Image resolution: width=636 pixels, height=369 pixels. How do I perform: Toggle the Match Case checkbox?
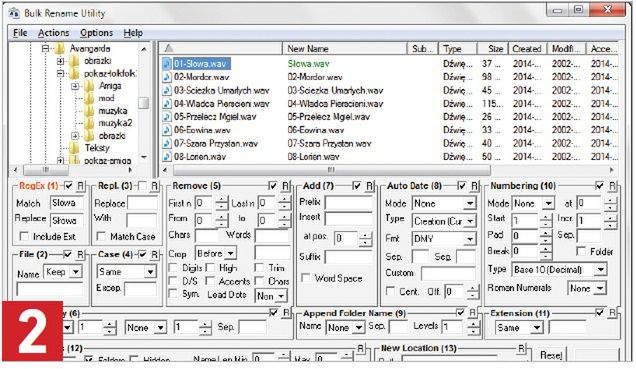tap(101, 236)
